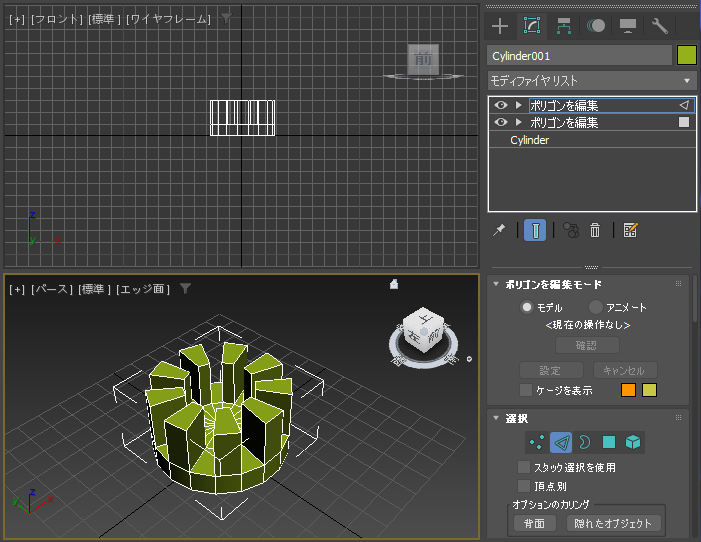
Task: Click the 前 ViewCube face in front viewport
Action: tap(423, 59)
